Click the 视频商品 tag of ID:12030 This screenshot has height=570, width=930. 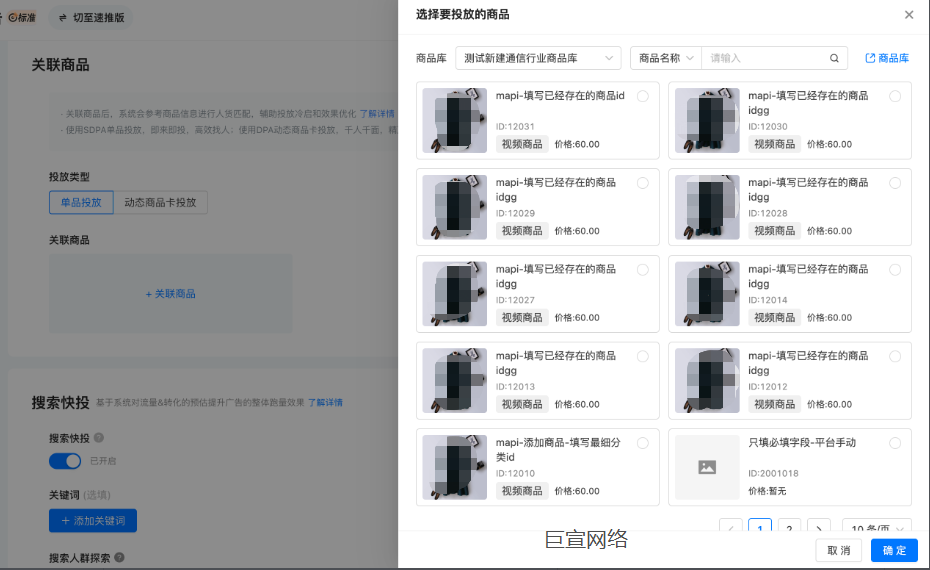tap(774, 144)
